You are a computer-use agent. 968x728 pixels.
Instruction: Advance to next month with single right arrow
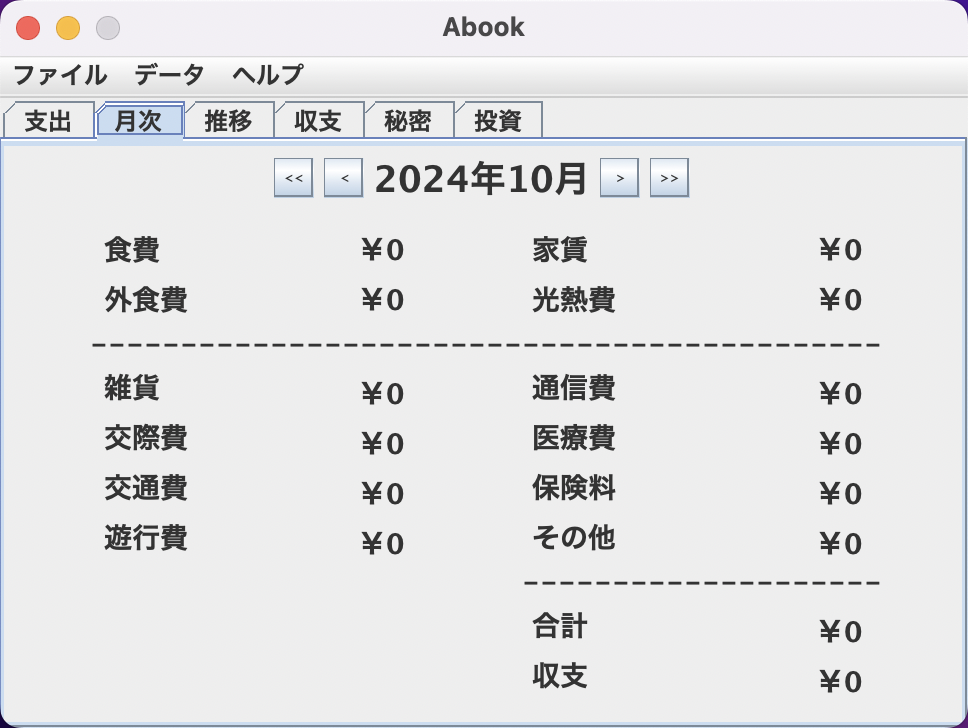(619, 178)
